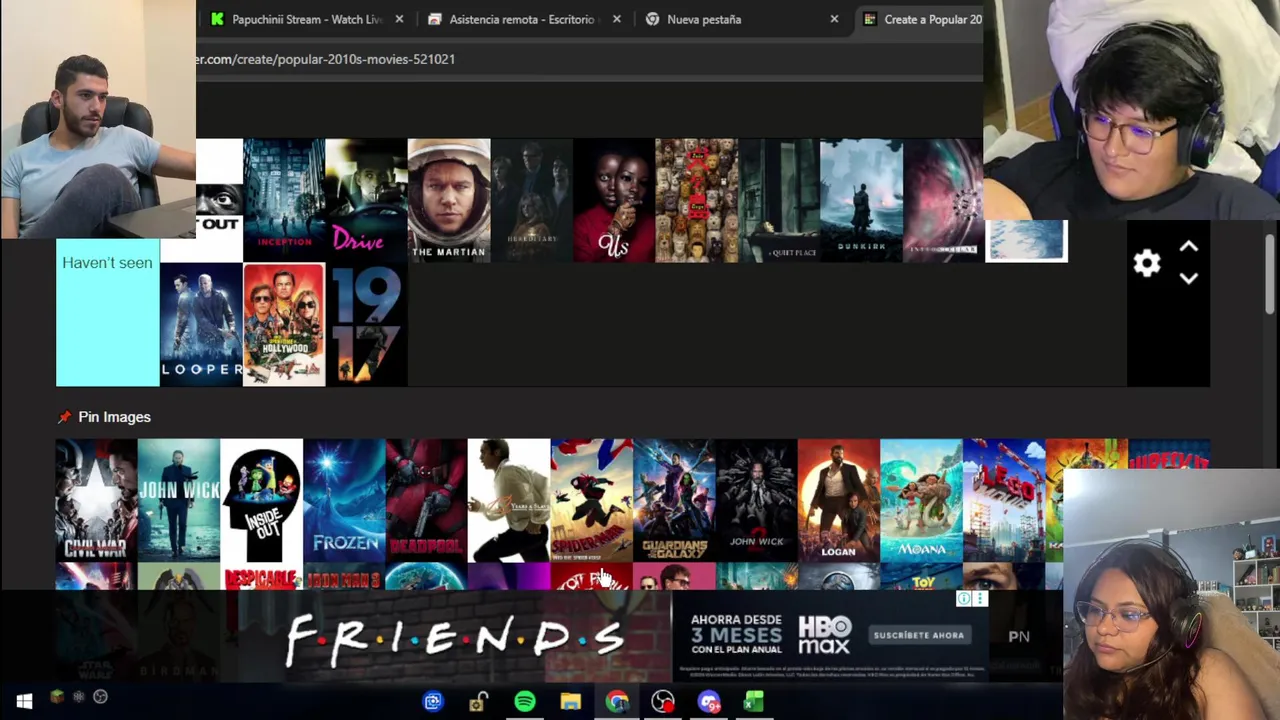
Task: Select Once Upon a Time in Hollywood poster
Action: pos(284,324)
